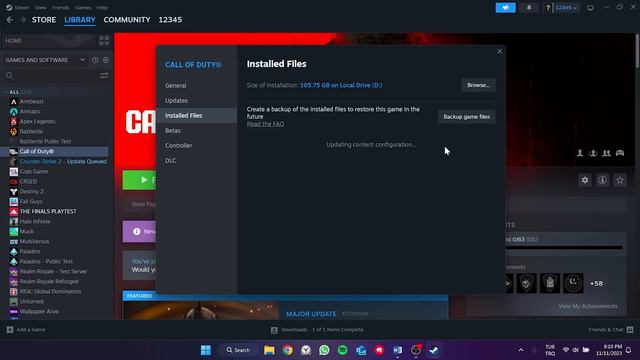
Task: Click the Steam forward navigation arrow
Action: tap(22, 20)
